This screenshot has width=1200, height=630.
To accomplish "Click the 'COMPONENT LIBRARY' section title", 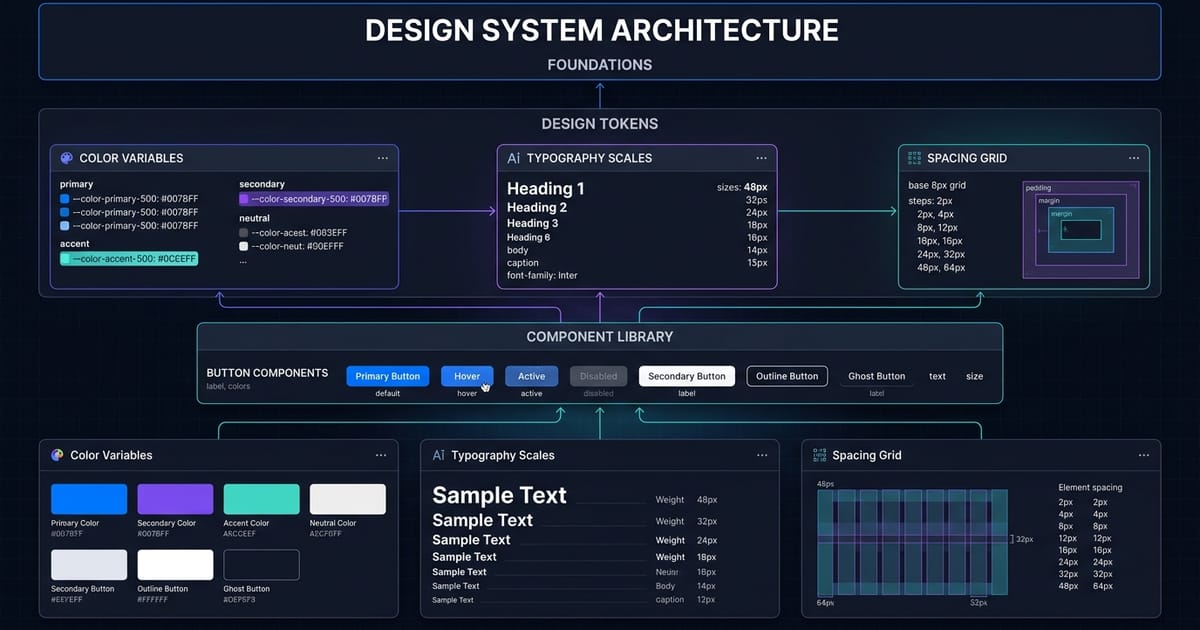I will pyautogui.click(x=600, y=337).
